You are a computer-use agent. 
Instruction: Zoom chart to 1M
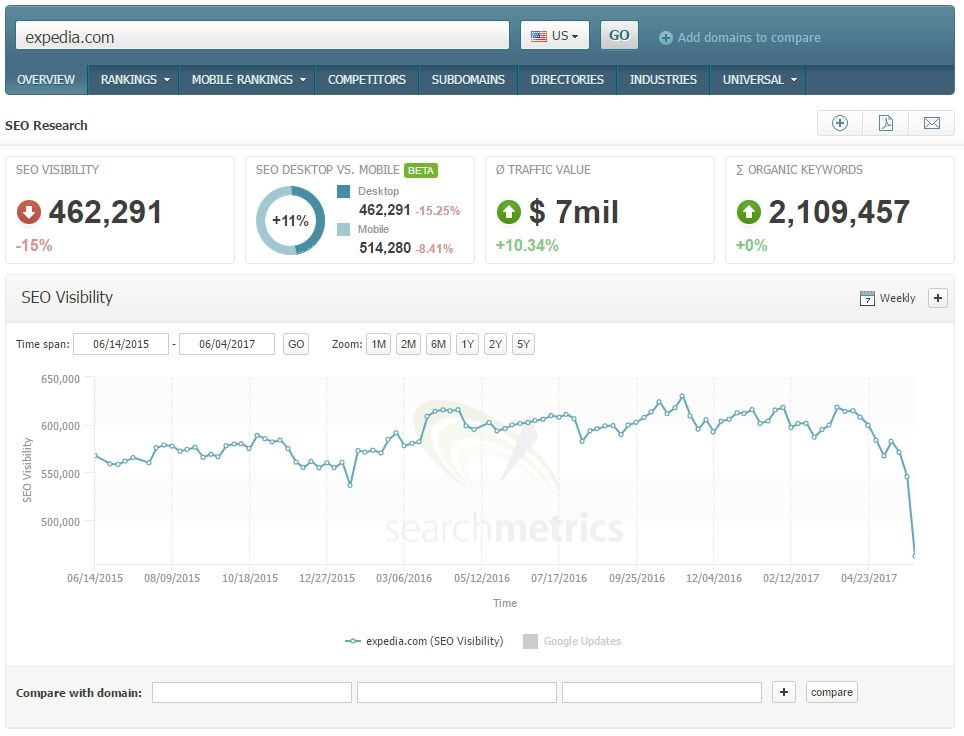[x=378, y=344]
